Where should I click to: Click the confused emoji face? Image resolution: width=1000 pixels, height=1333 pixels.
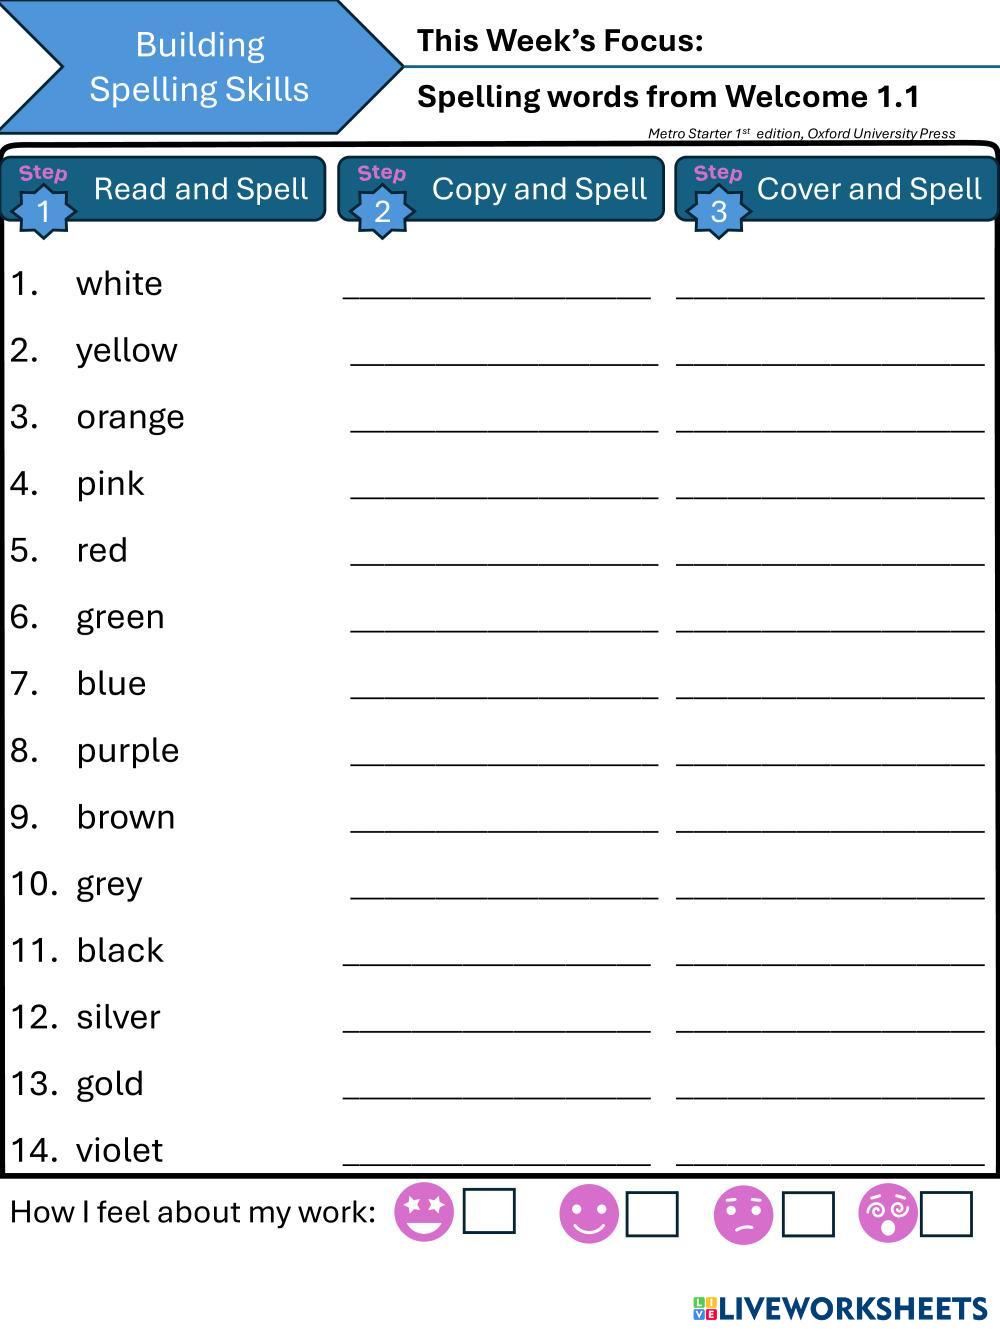(743, 1215)
